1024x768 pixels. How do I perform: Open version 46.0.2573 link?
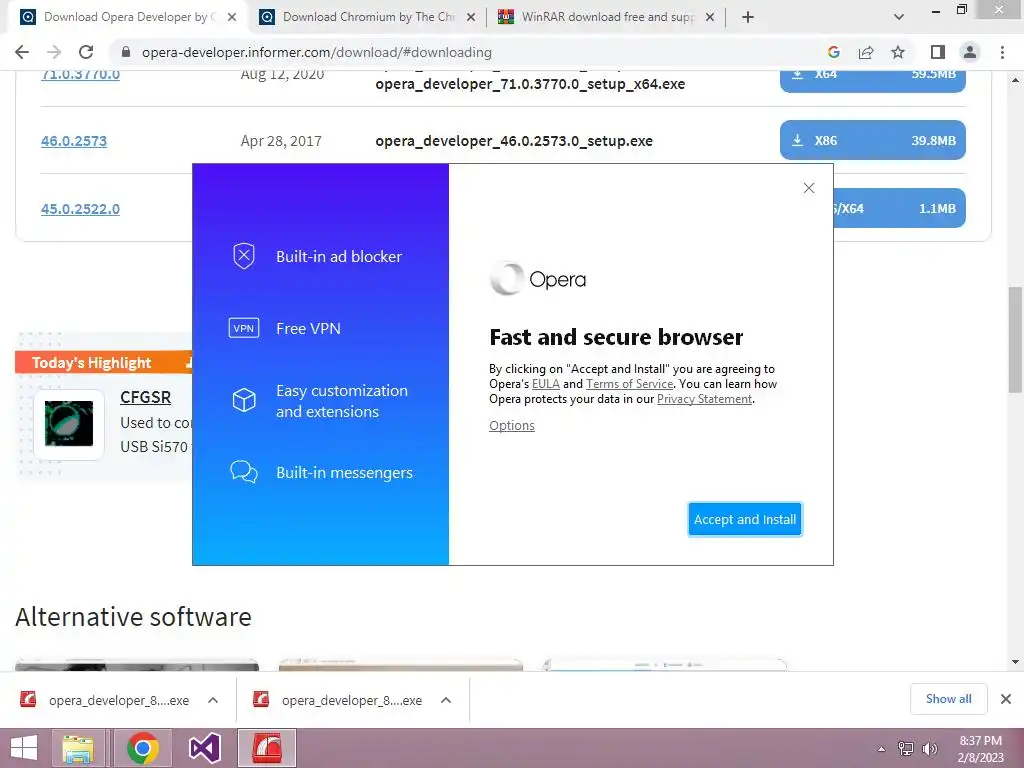[x=74, y=141]
